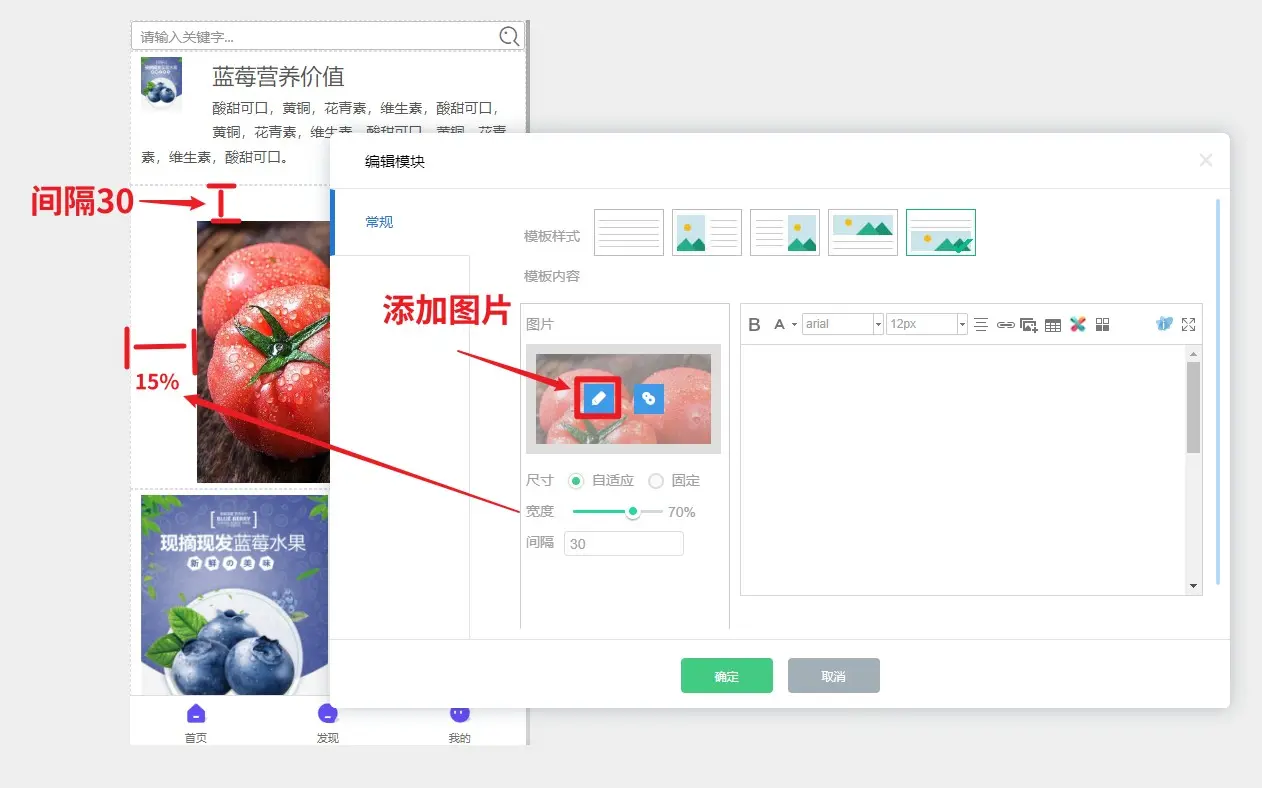The height and width of the screenshot is (788, 1262).
Task: Select 固定 size radio button
Action: [x=656, y=481]
